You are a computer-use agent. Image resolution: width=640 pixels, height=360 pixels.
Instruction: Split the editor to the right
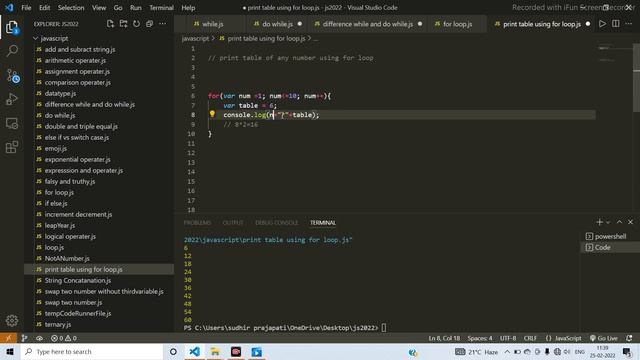pyautogui.click(x=616, y=24)
